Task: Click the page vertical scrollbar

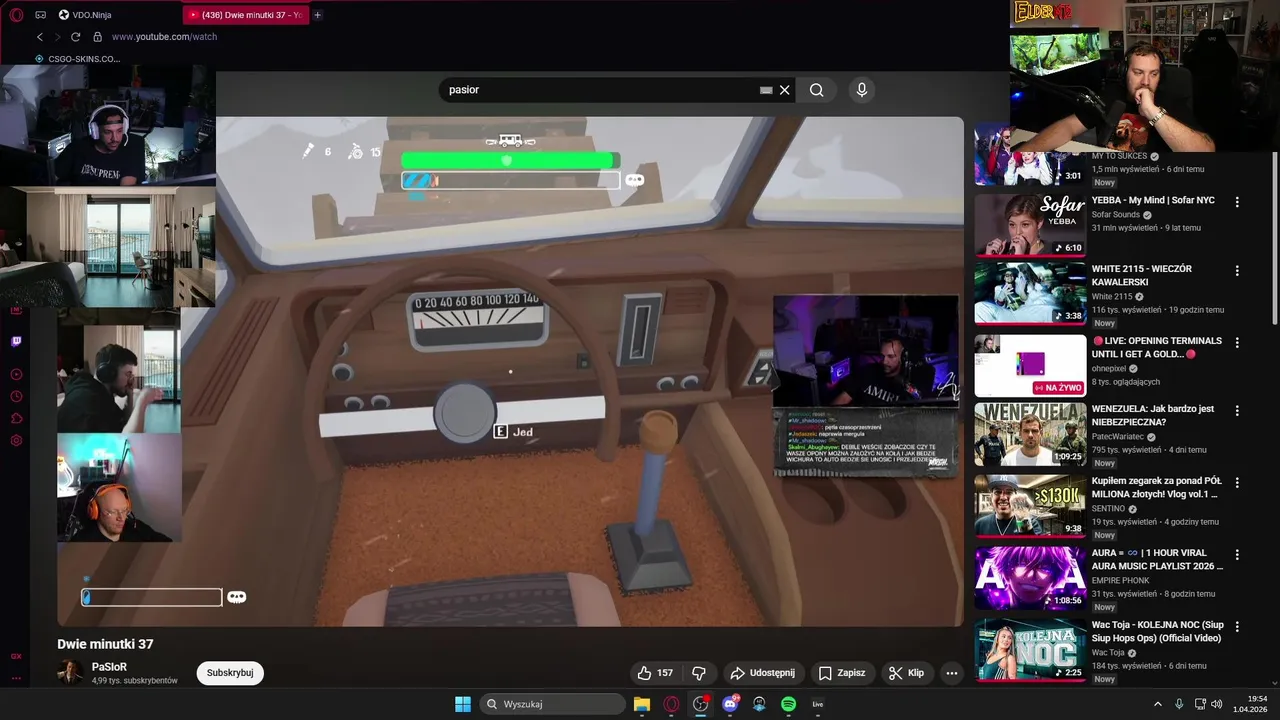Action: coord(1274,238)
